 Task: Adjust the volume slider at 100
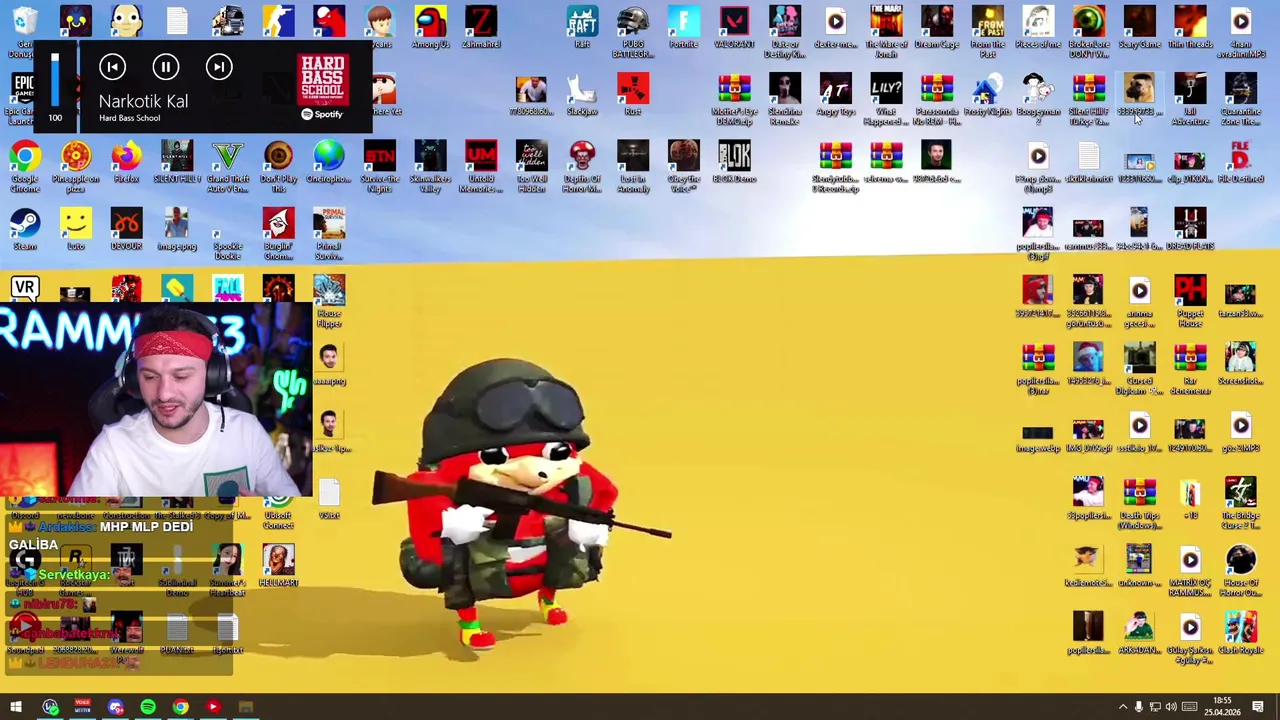[x=55, y=79]
